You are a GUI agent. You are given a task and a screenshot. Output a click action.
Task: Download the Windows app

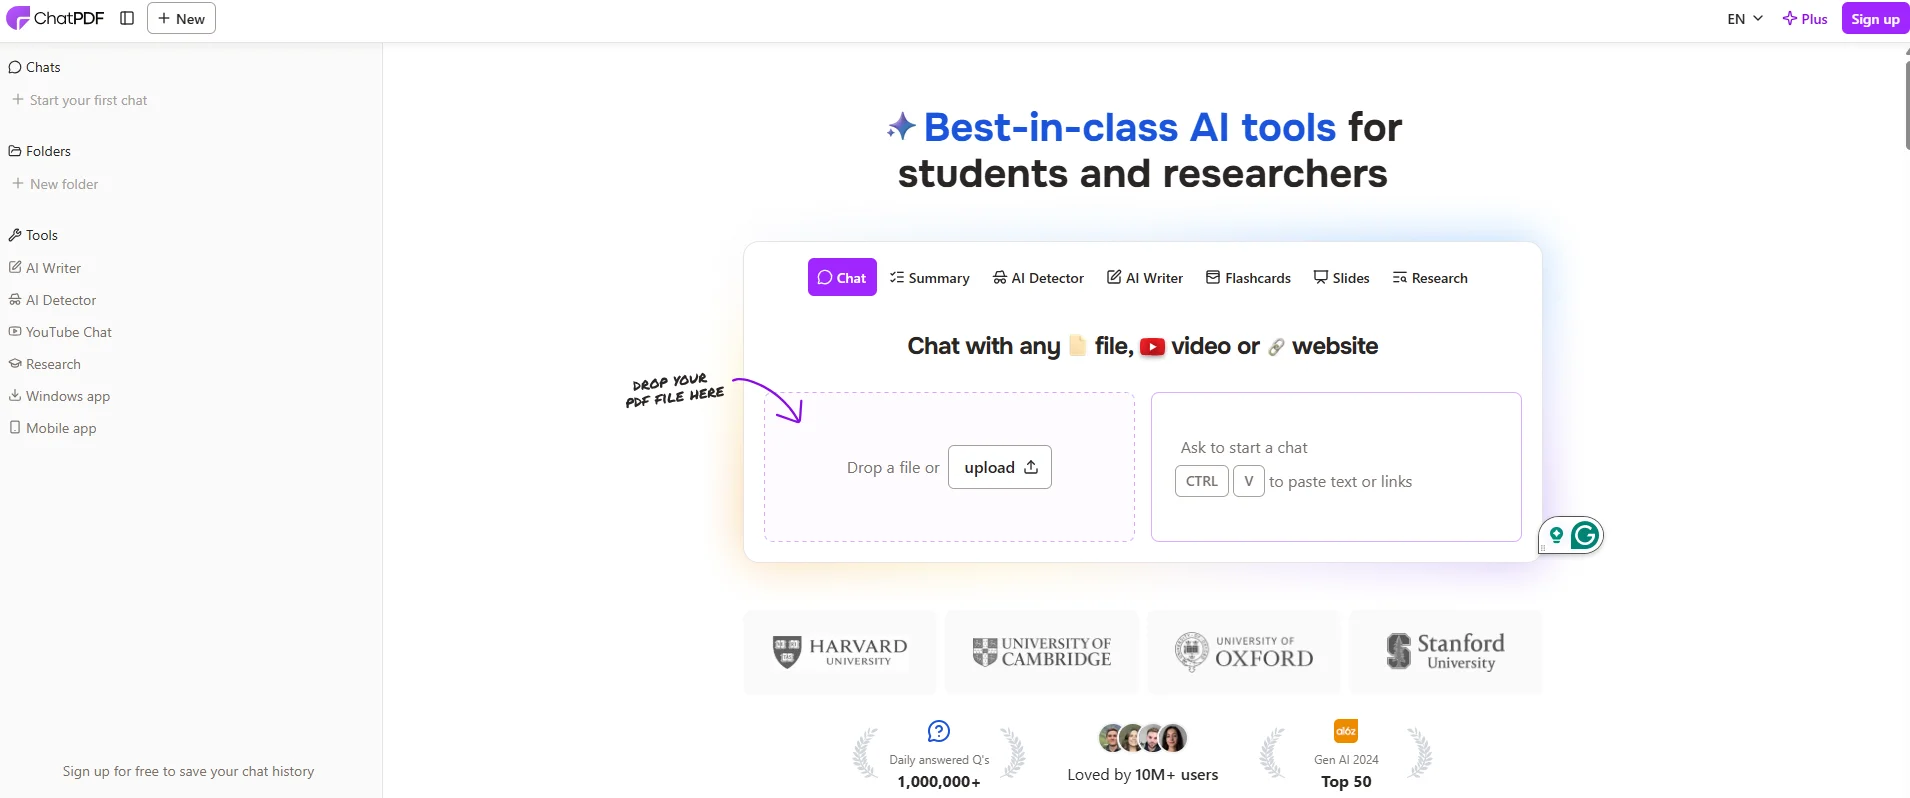click(x=67, y=396)
